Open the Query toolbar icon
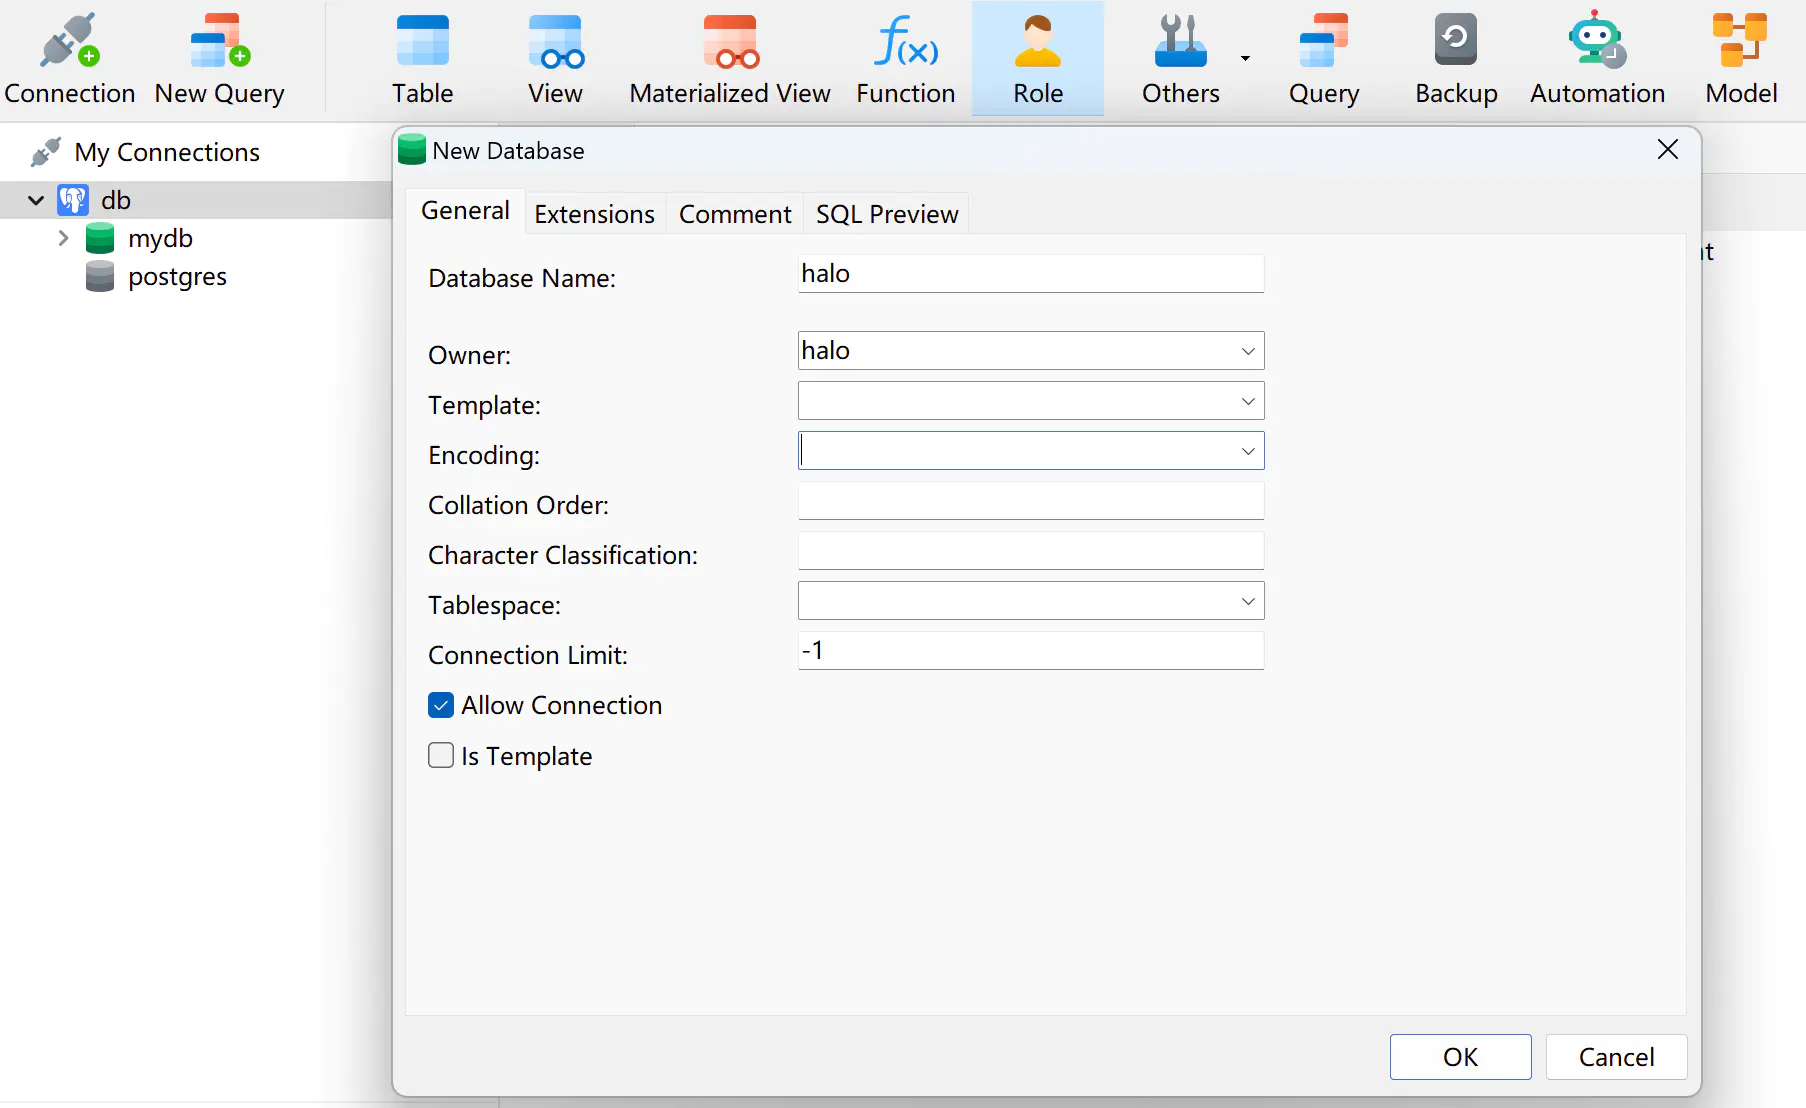Screen dimensions: 1806x1108 (x=1324, y=41)
